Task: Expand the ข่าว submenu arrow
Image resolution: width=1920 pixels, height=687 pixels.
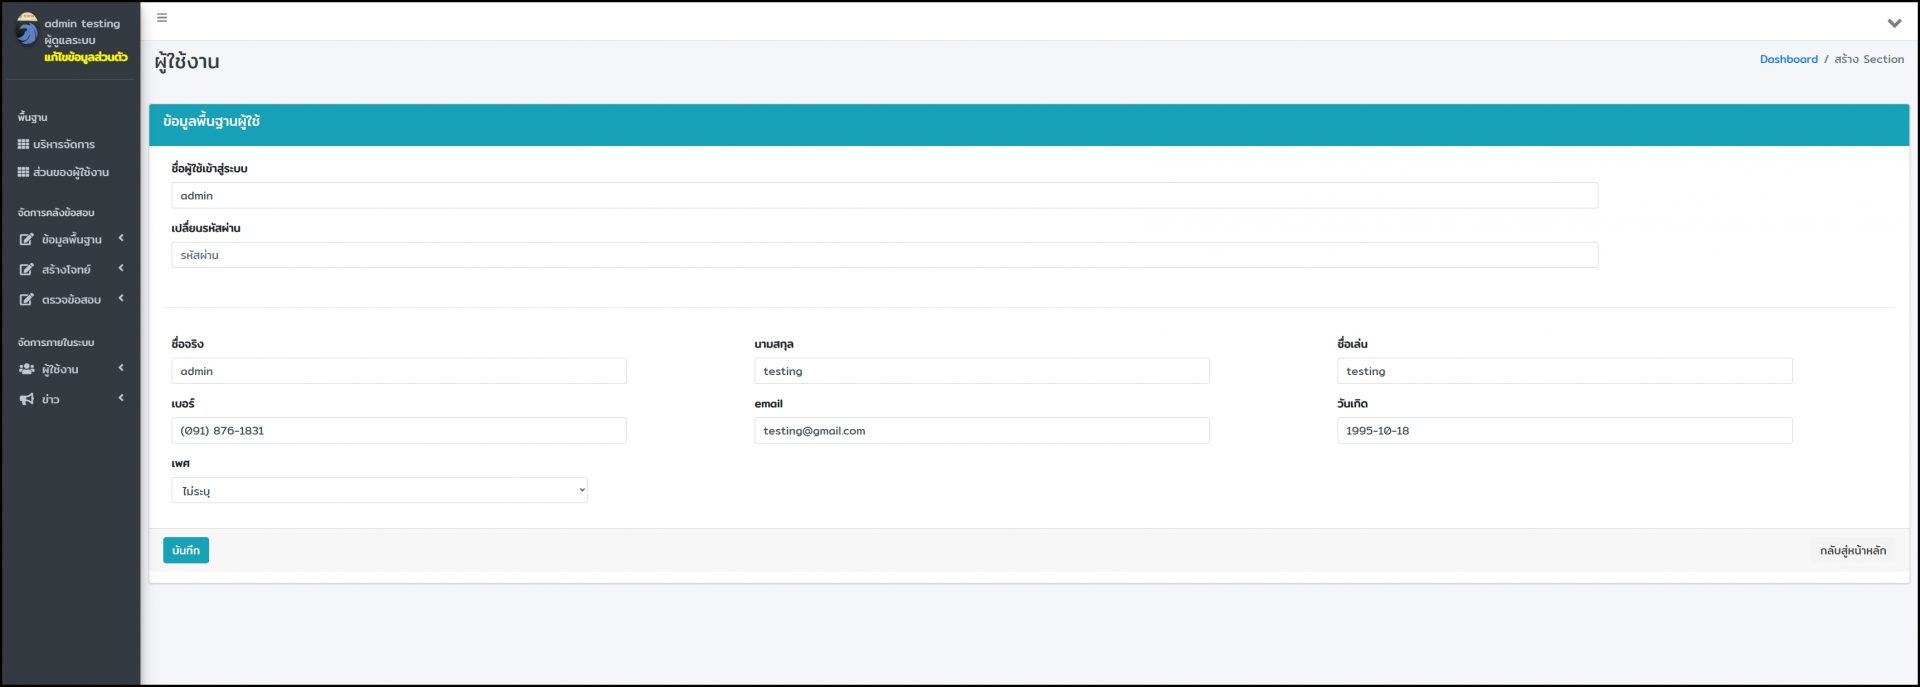Action: coord(121,398)
